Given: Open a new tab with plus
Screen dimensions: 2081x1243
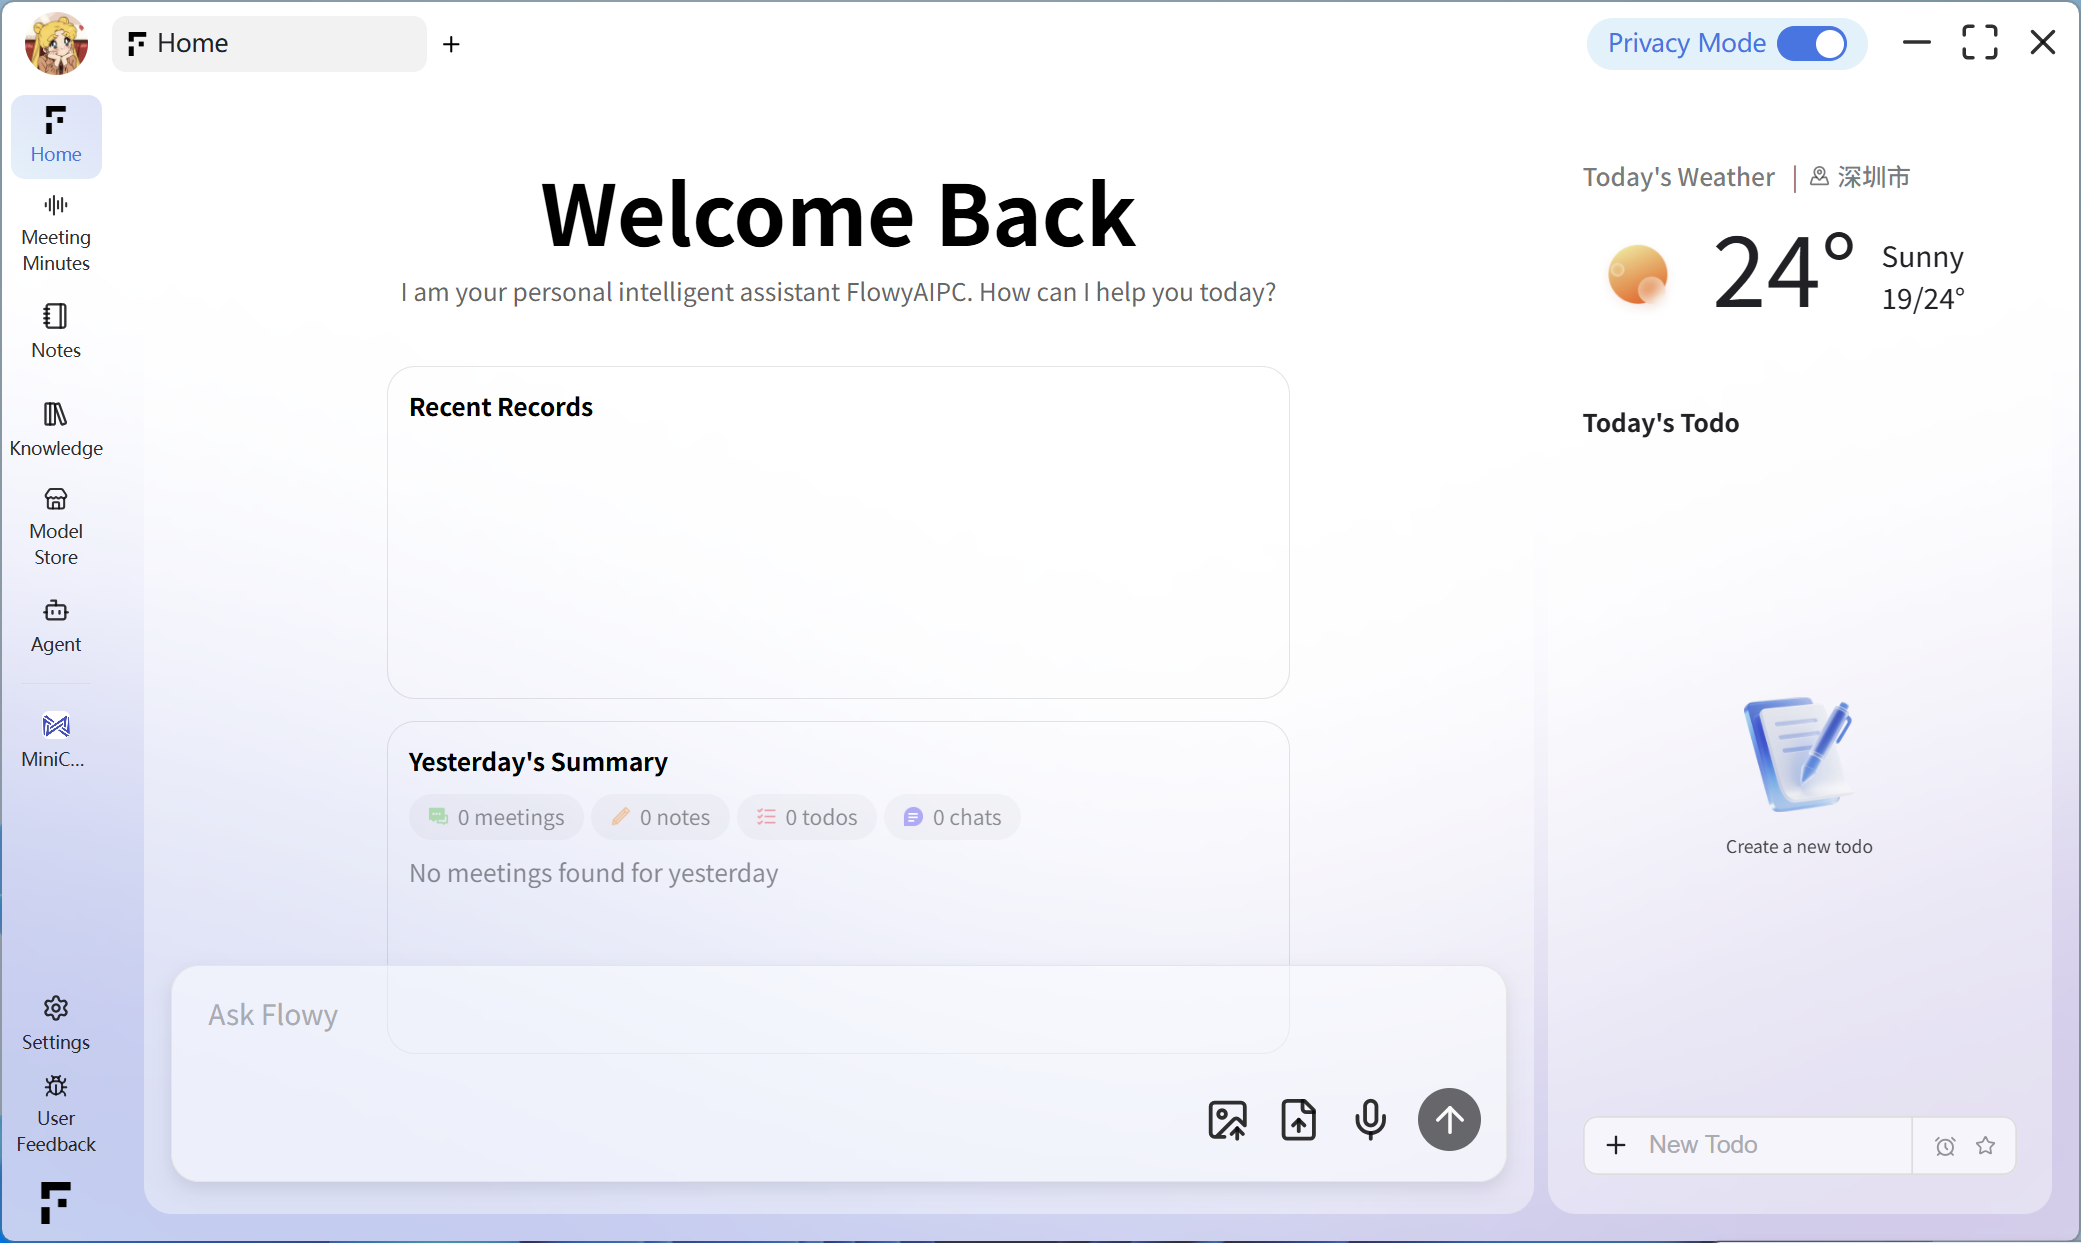Looking at the screenshot, I should [x=451, y=44].
